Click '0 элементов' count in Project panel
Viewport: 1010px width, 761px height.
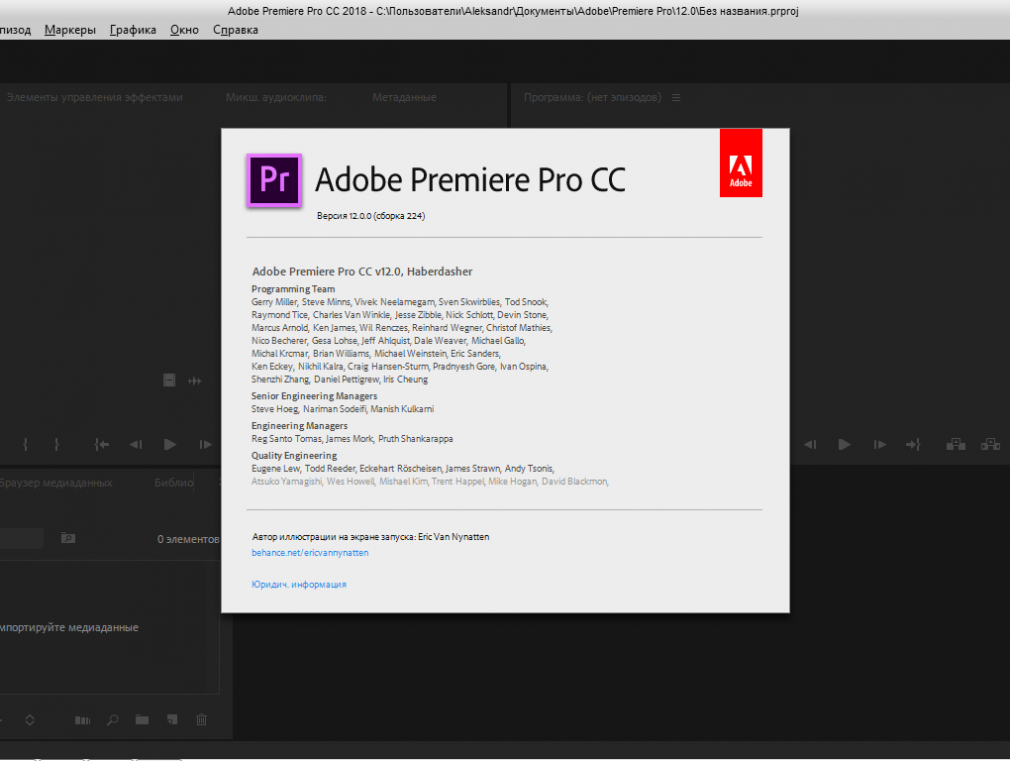[x=188, y=539]
